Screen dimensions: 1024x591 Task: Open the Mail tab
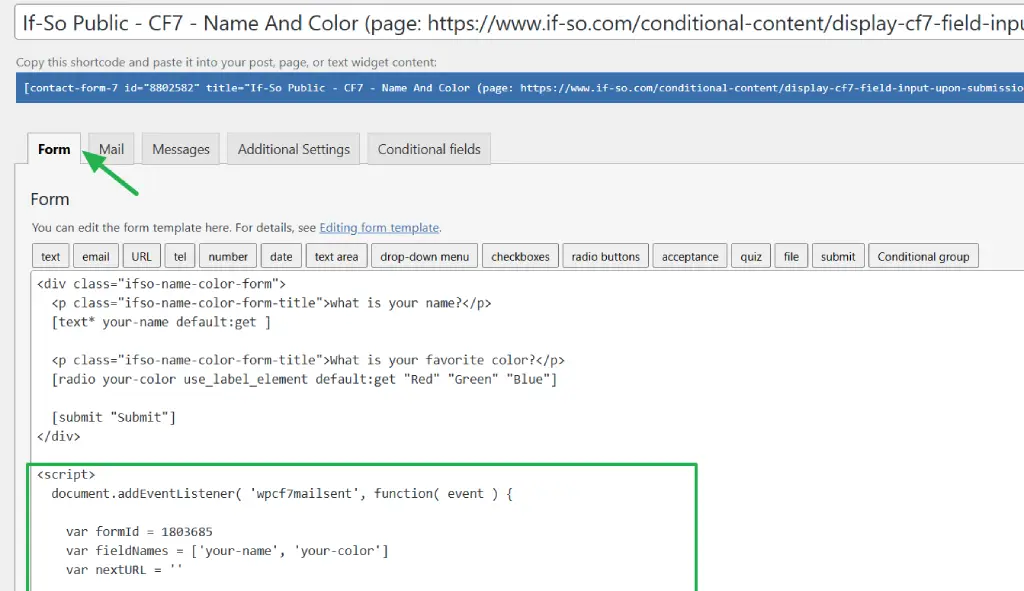click(x=111, y=149)
